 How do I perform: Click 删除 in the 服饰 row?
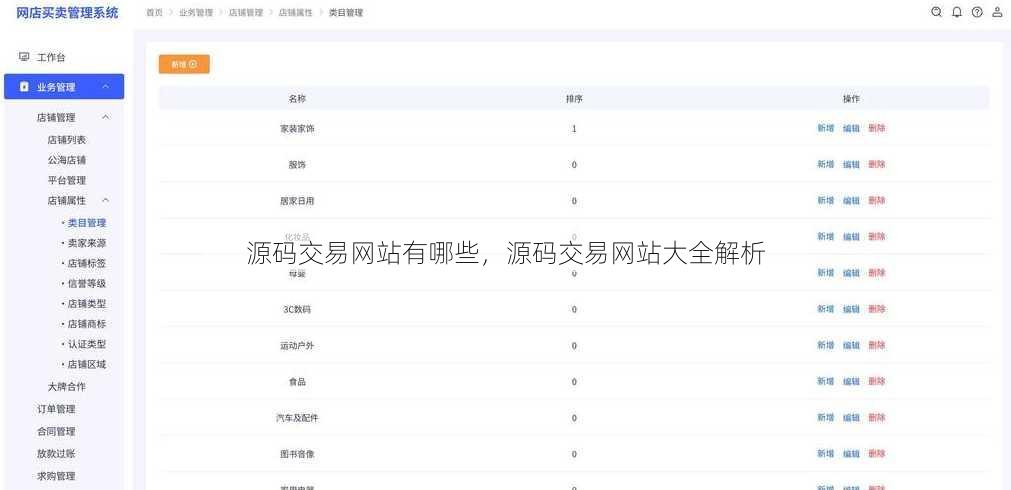pyautogui.click(x=877, y=164)
